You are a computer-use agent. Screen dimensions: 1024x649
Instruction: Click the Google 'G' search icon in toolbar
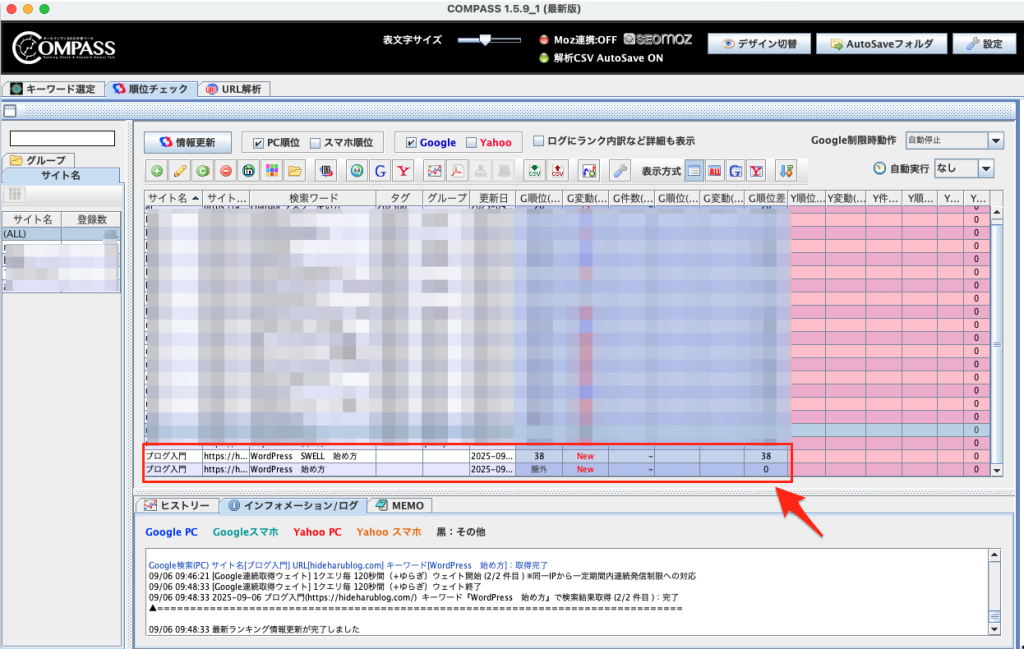[x=380, y=170]
